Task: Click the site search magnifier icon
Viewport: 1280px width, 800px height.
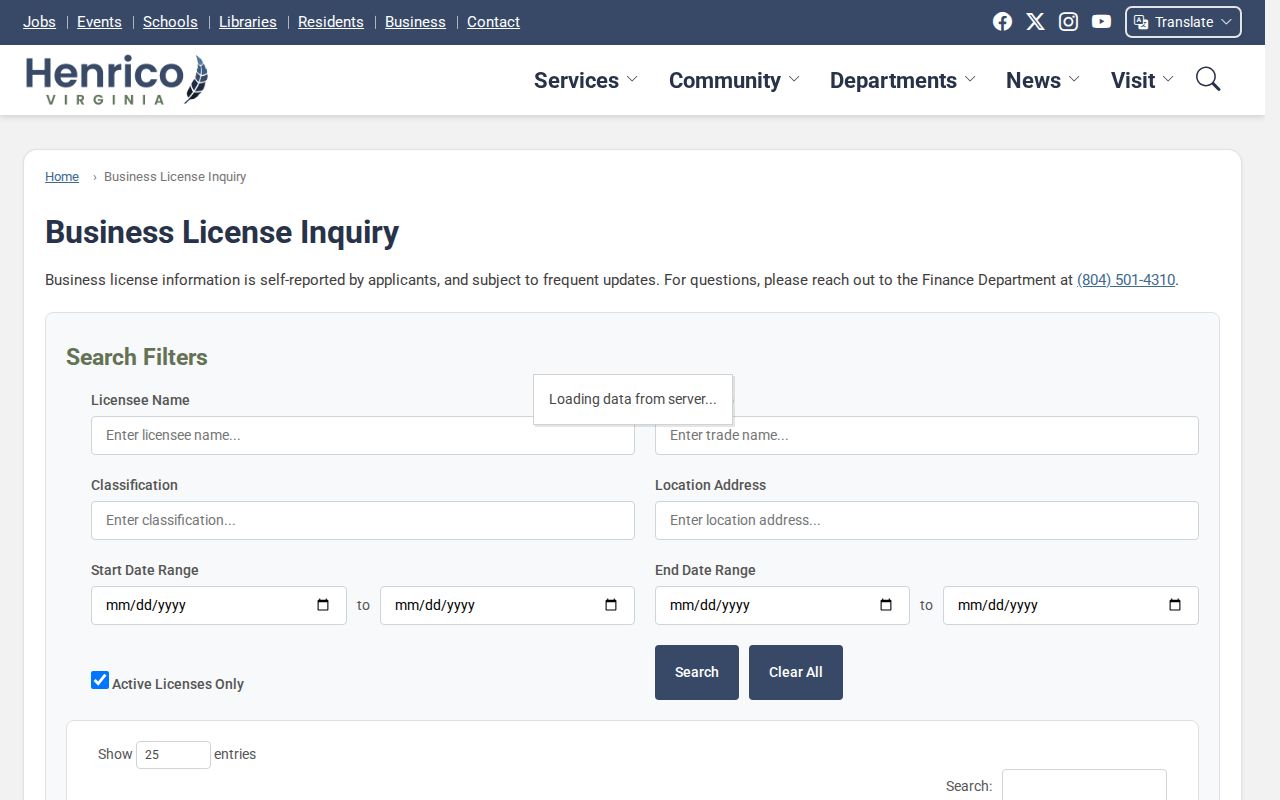Action: coord(1208,79)
